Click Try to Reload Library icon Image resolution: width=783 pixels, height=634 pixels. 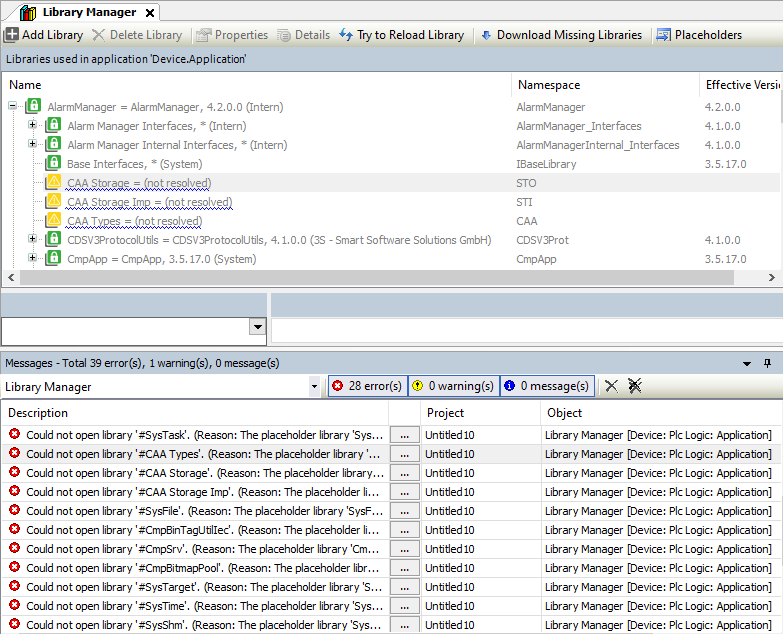[x=347, y=35]
